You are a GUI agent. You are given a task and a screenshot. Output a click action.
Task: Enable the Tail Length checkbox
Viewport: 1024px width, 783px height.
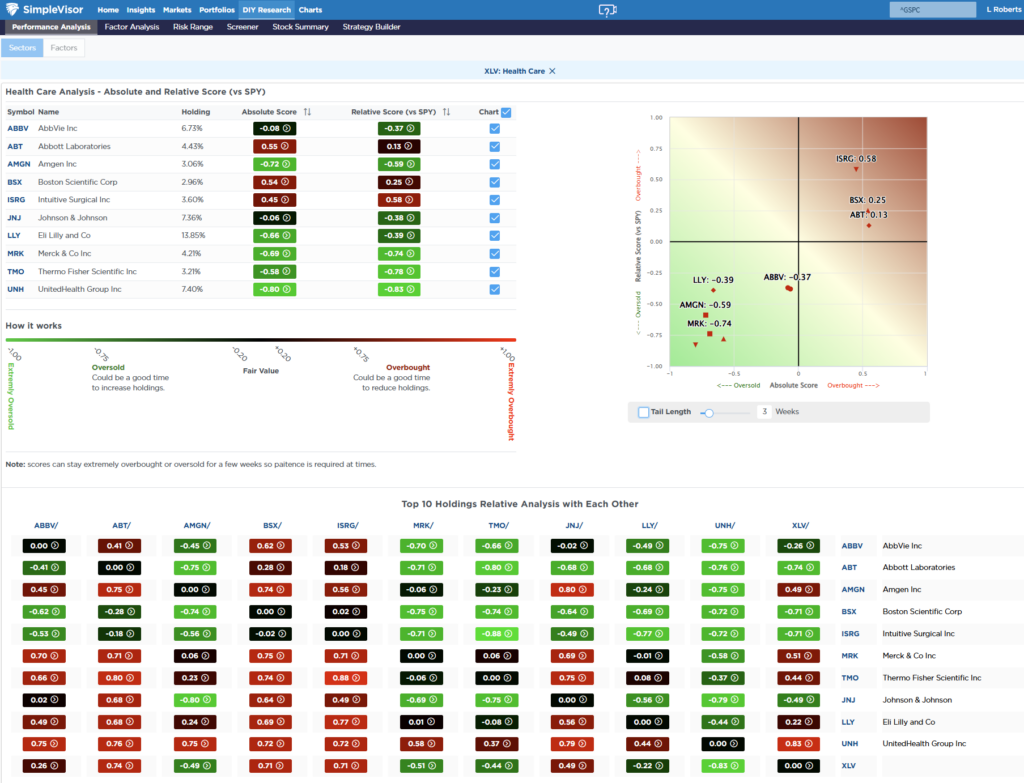click(644, 411)
